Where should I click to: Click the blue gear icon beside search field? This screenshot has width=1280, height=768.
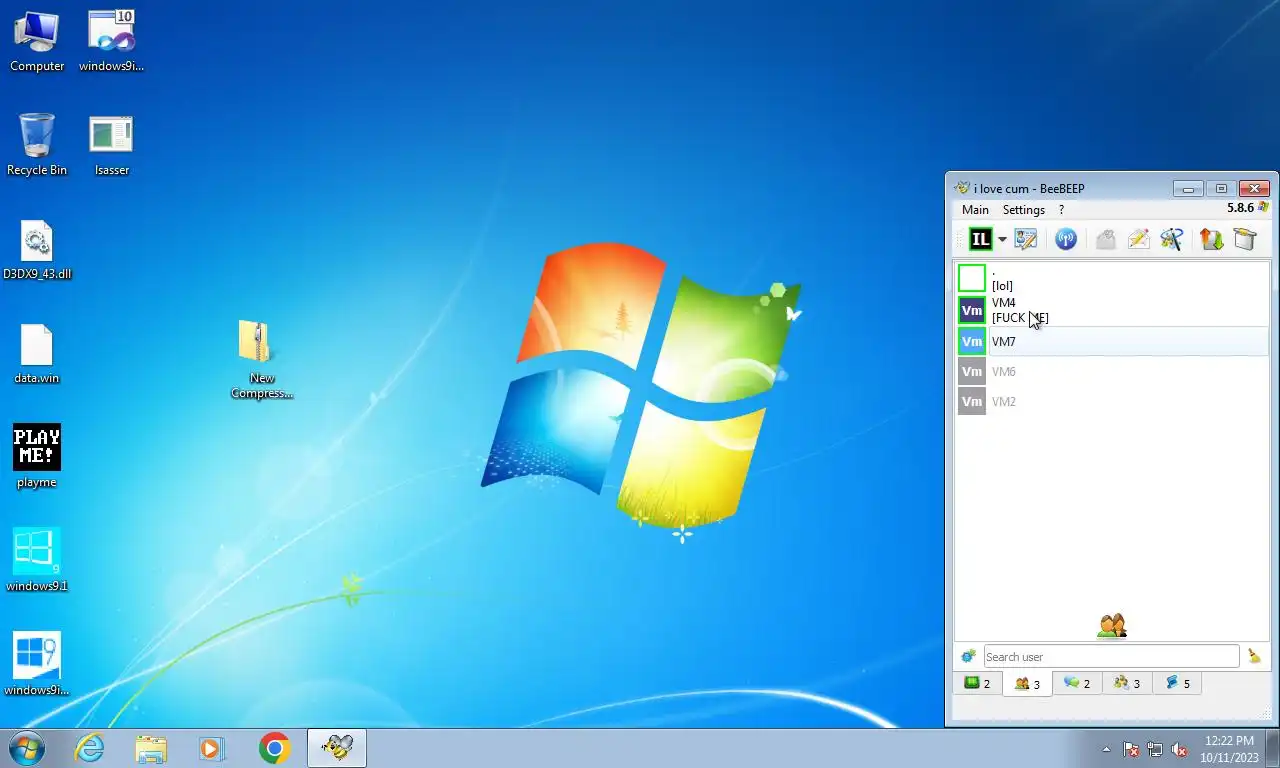(968, 657)
